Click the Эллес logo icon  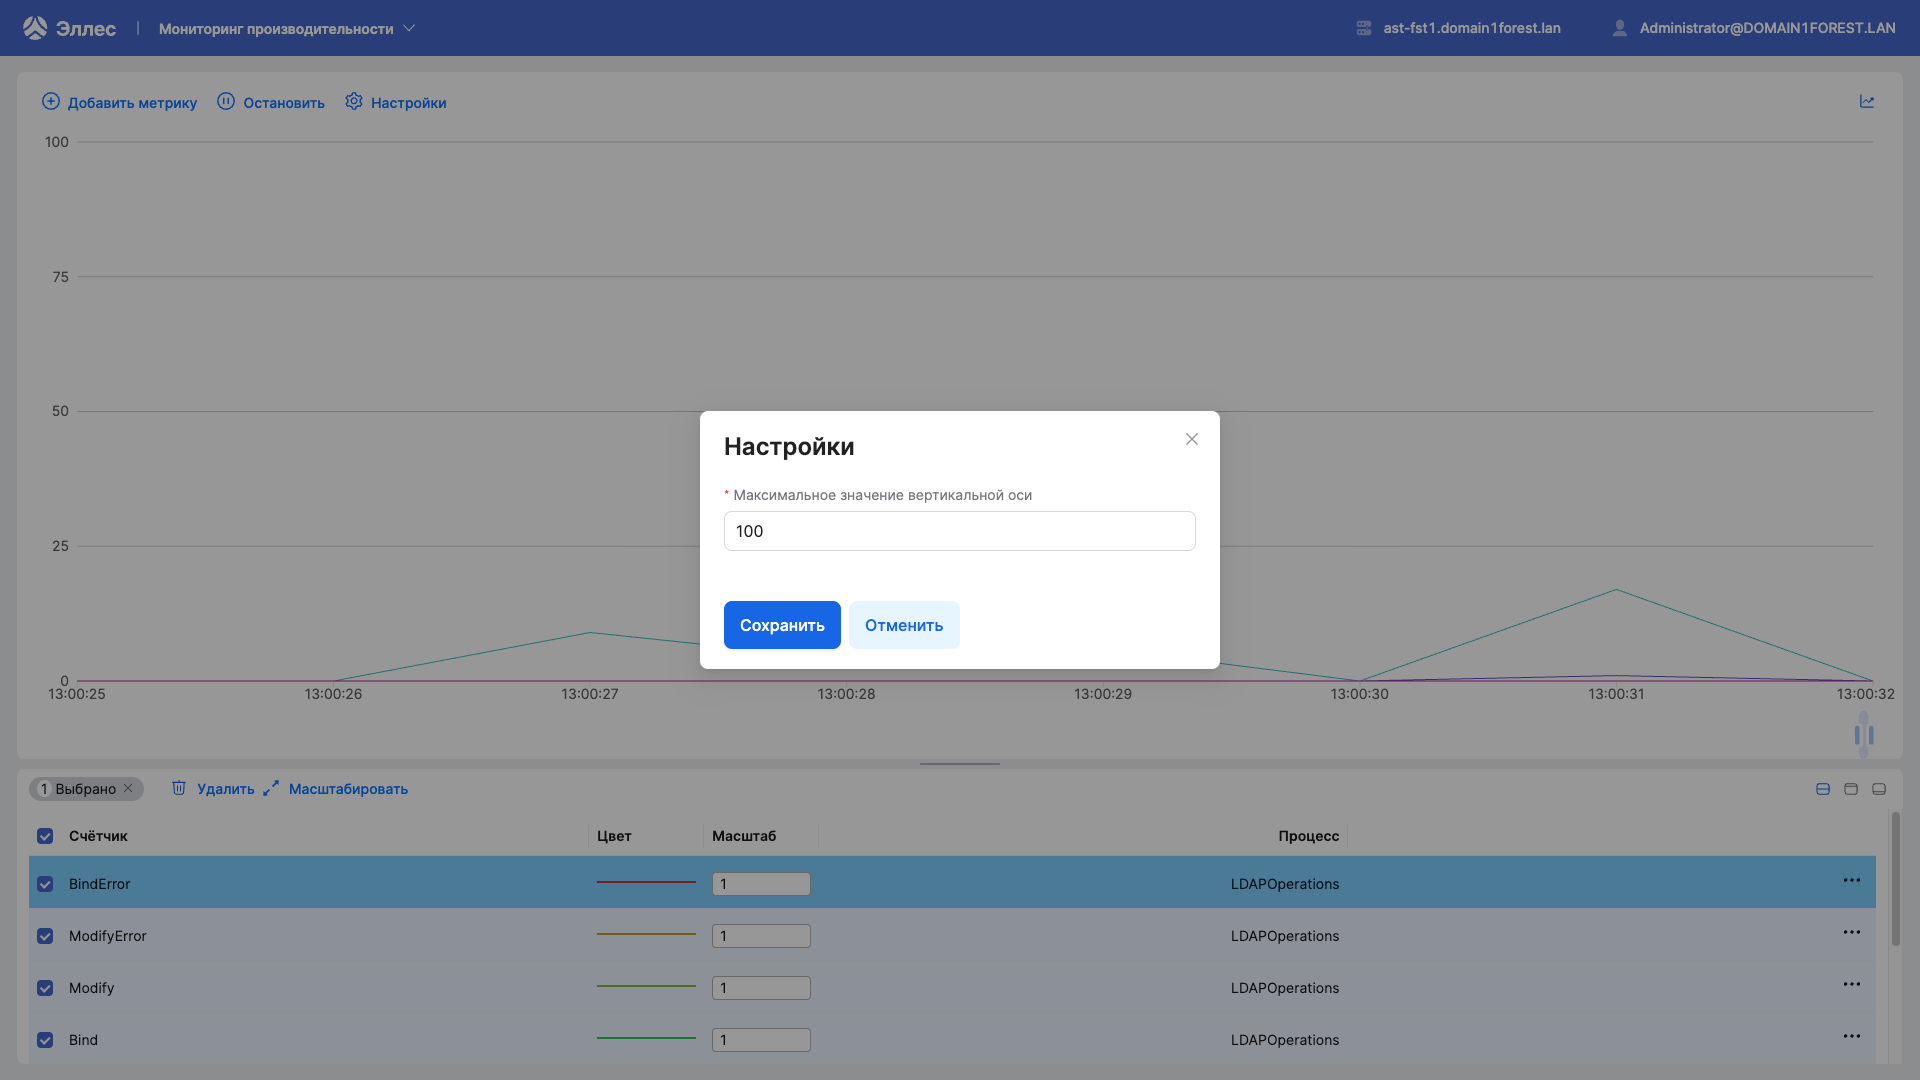coord(35,28)
